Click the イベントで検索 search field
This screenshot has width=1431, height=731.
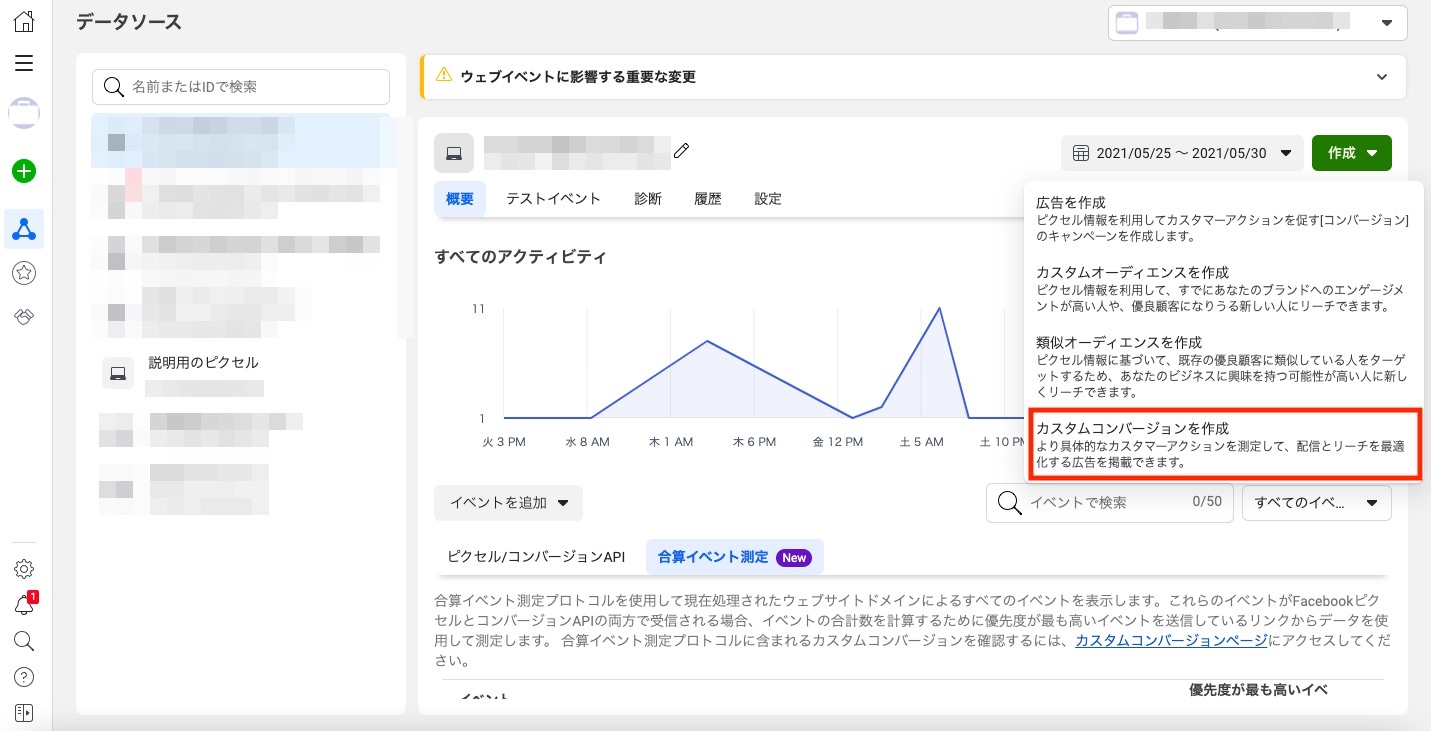[1109, 503]
